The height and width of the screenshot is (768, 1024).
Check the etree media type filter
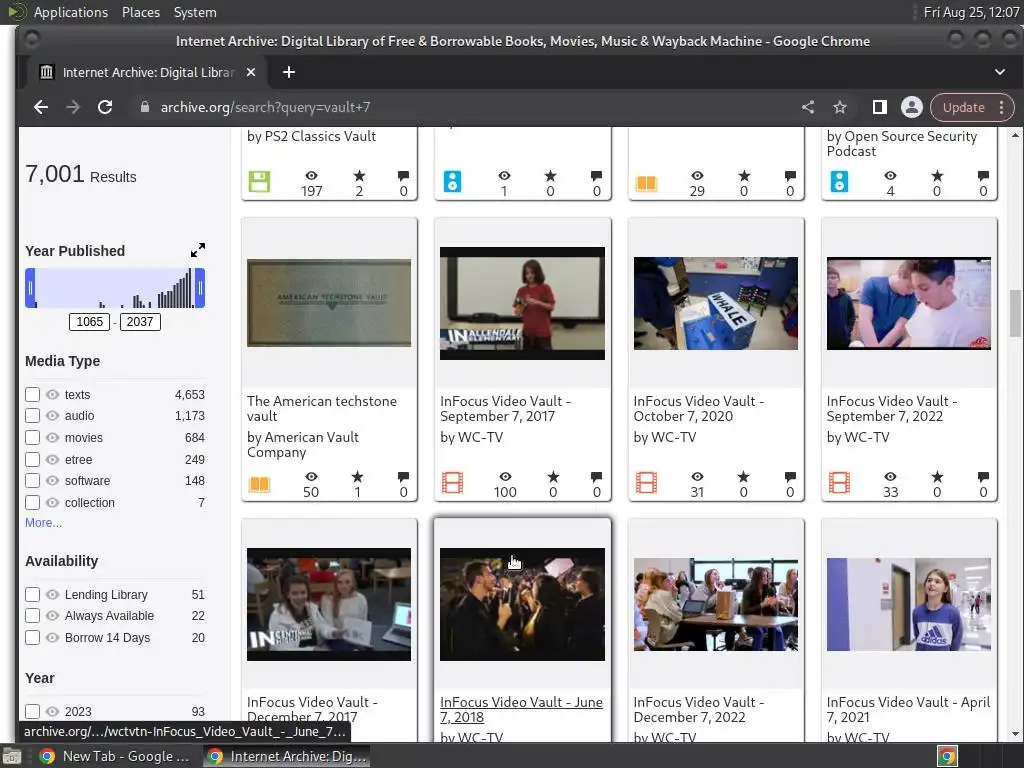point(33,460)
